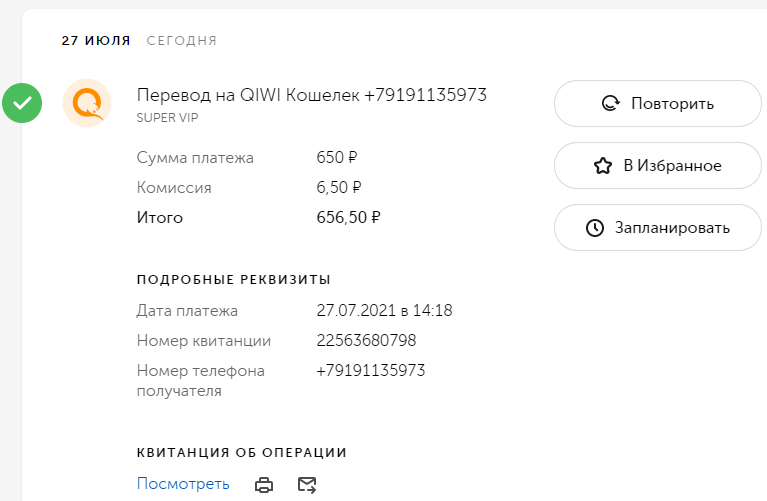Click the repeat arrow icon in Повторить

tap(610, 103)
